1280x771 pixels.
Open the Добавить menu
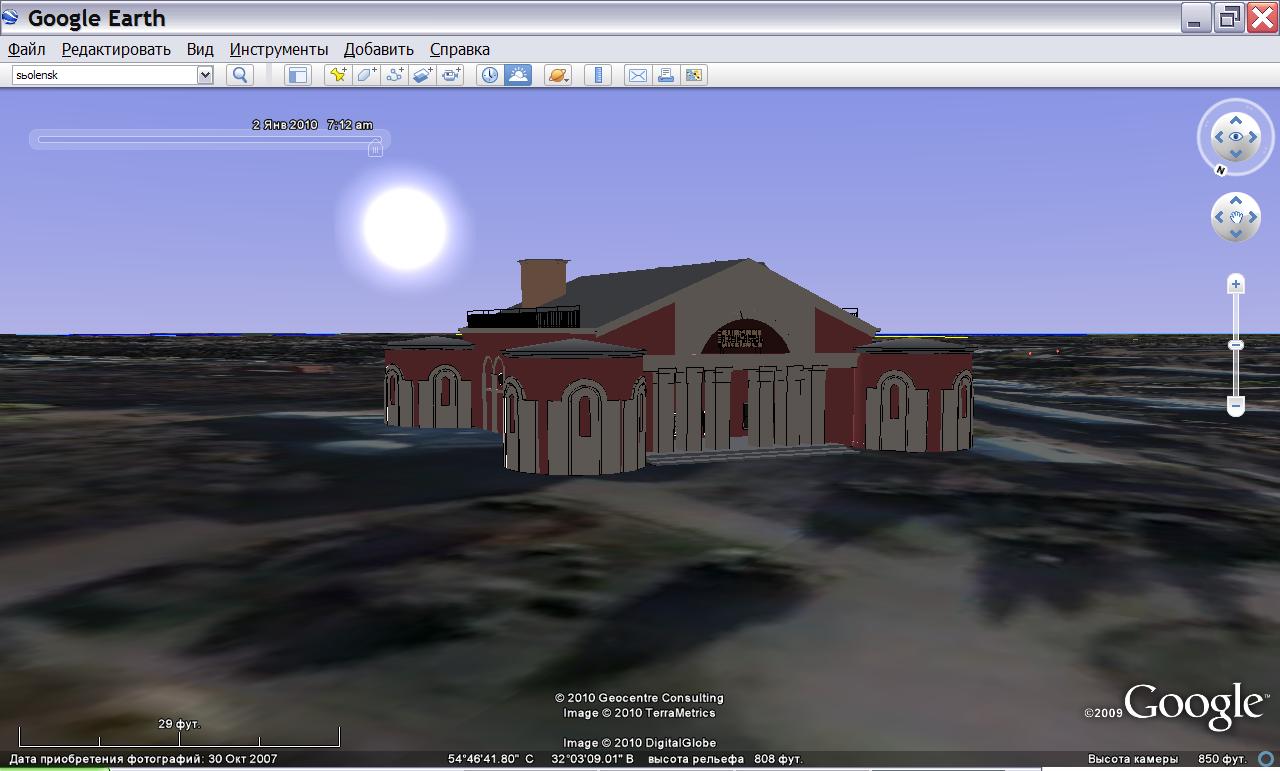(379, 49)
